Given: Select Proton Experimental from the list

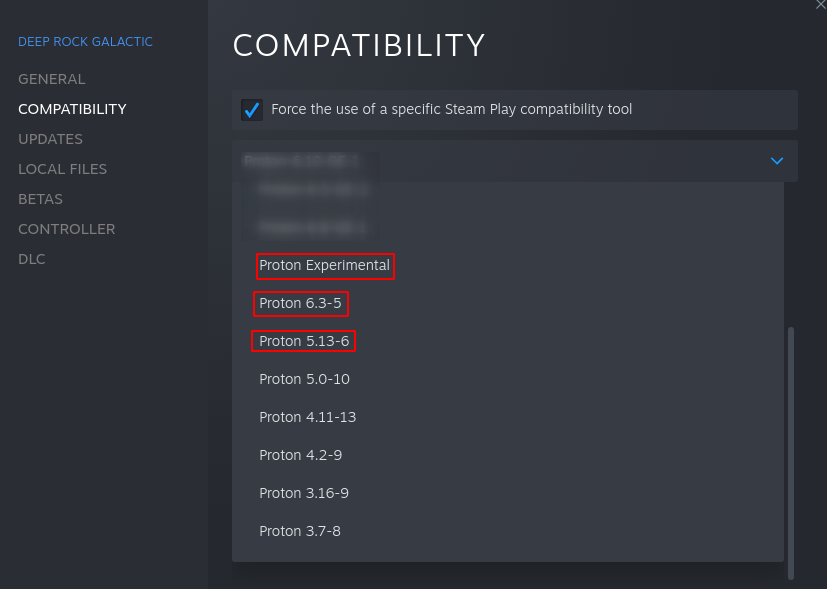Looking at the screenshot, I should pos(324,266).
